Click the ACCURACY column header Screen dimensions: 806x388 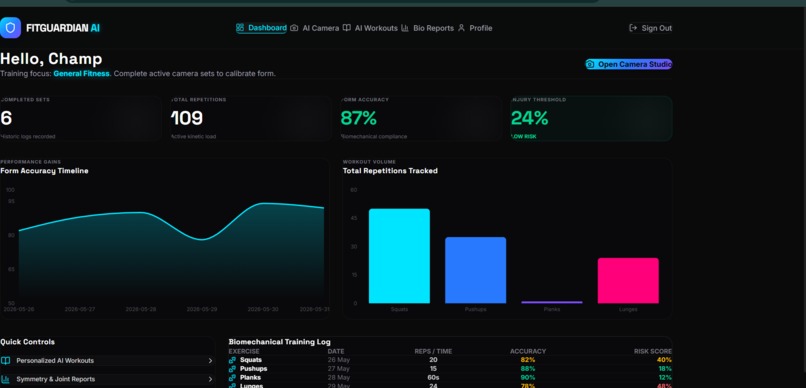[x=528, y=352]
